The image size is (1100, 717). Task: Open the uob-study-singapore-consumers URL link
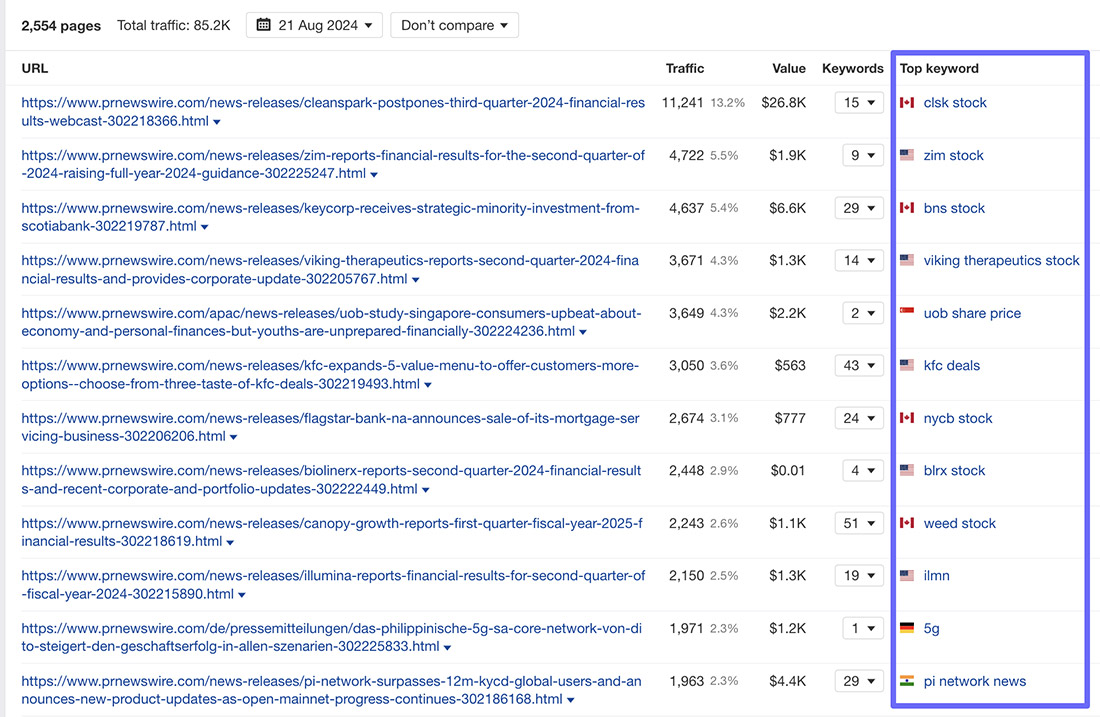(x=331, y=322)
